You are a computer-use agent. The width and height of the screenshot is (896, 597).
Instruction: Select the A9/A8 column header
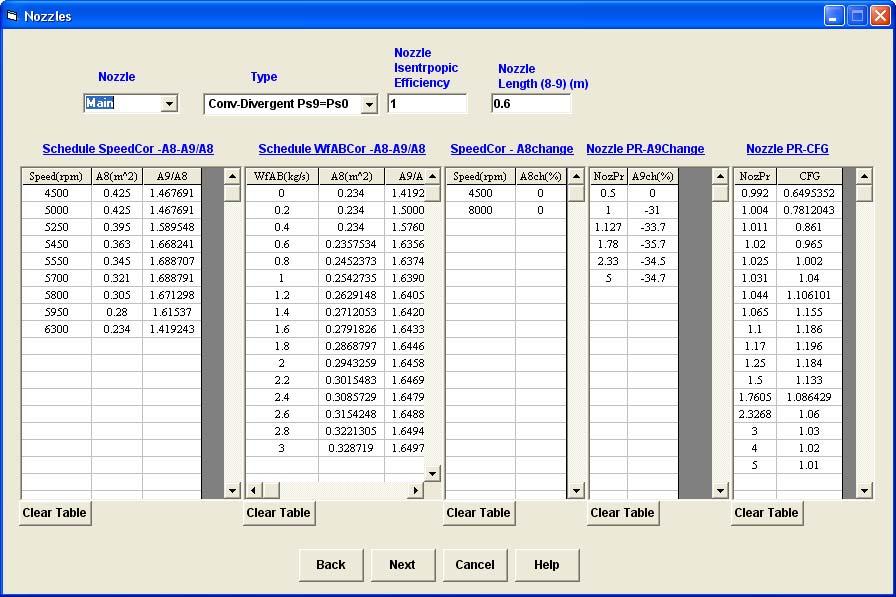172,177
